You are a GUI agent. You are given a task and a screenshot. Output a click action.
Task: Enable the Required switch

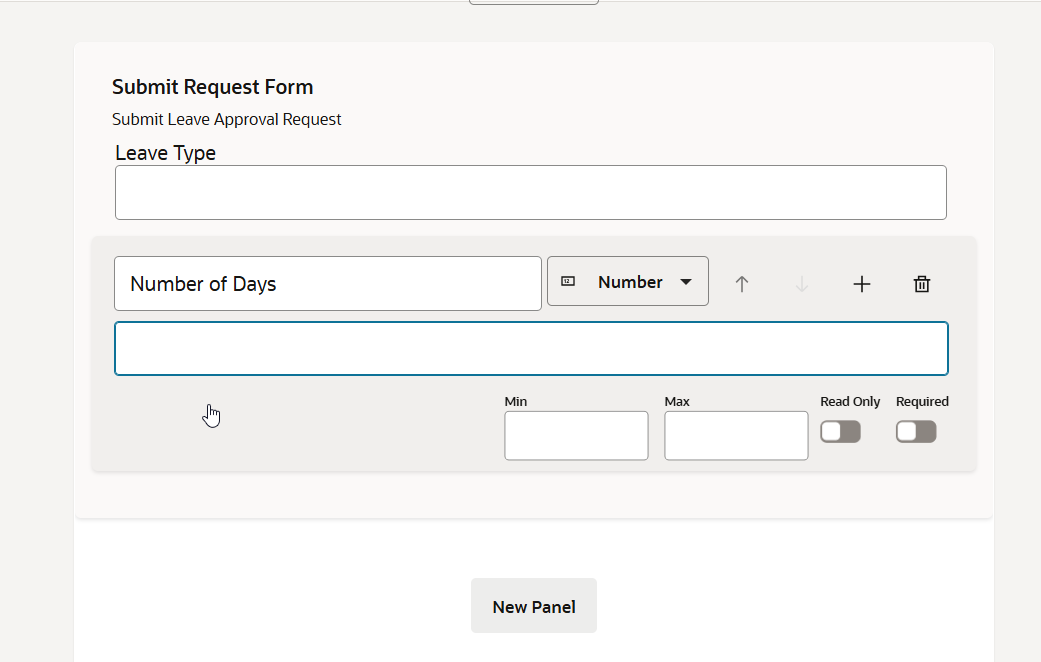[x=916, y=431]
